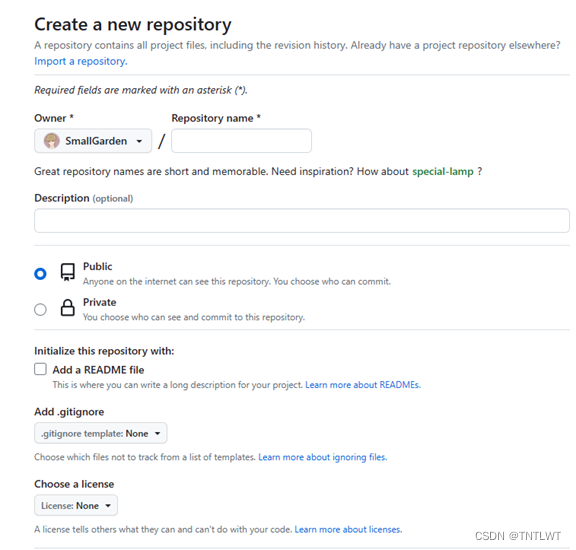
Task: Enable the Add a README file checkbox
Action: [40, 369]
